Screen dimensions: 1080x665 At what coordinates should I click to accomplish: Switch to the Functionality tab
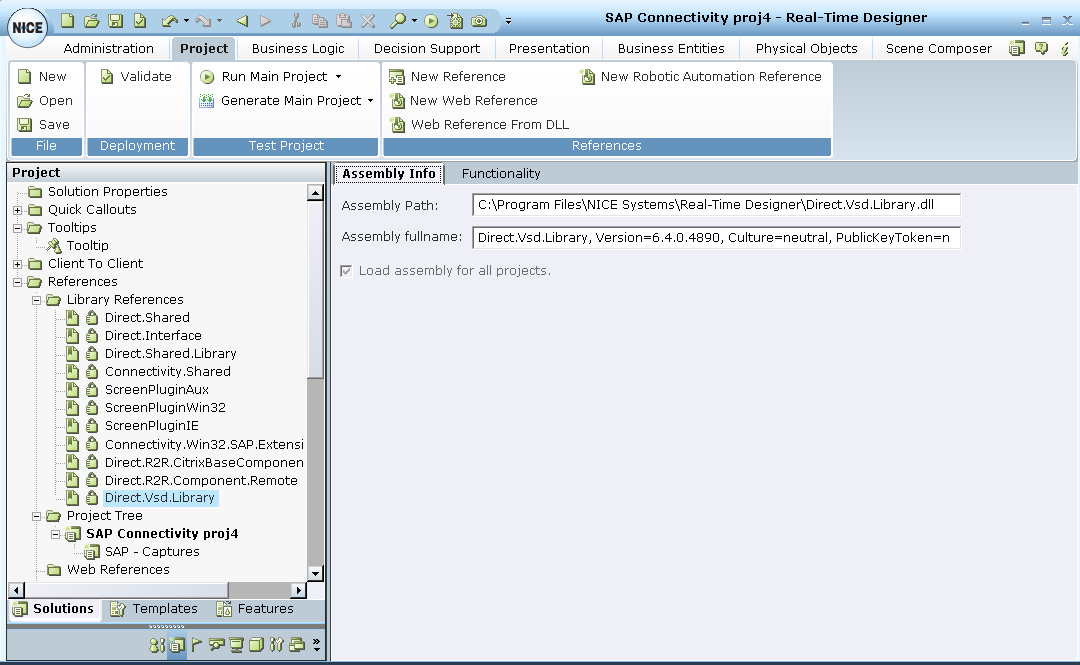pos(501,174)
